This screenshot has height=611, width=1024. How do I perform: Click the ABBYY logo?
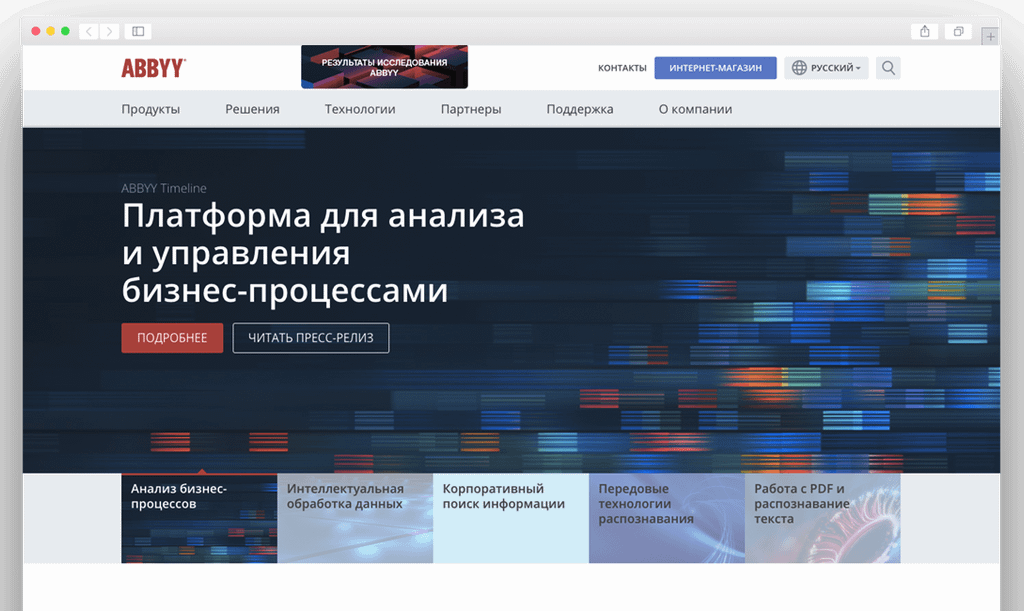tap(153, 68)
